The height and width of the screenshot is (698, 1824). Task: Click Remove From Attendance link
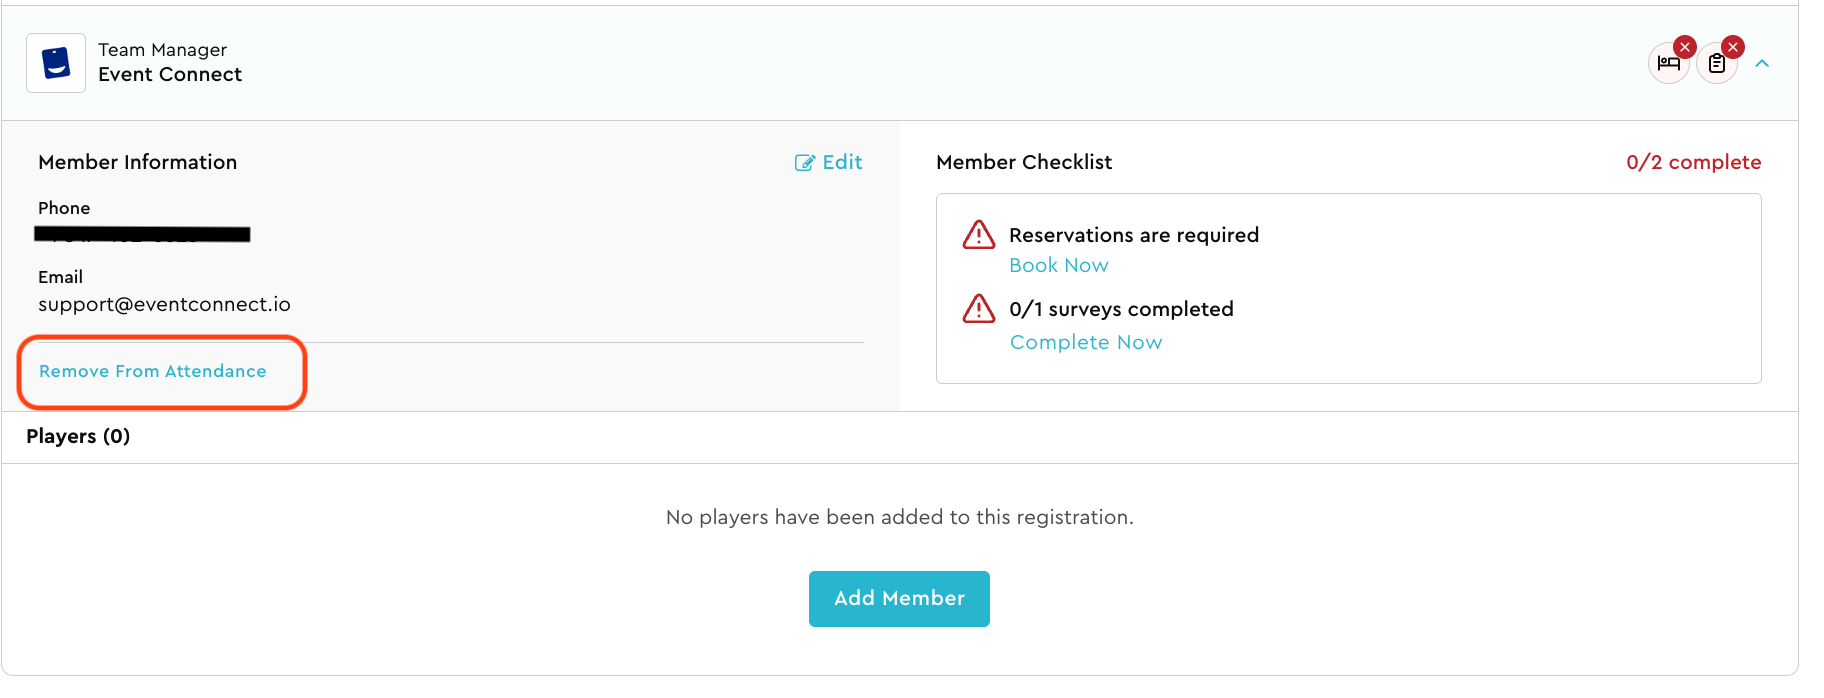coord(153,371)
